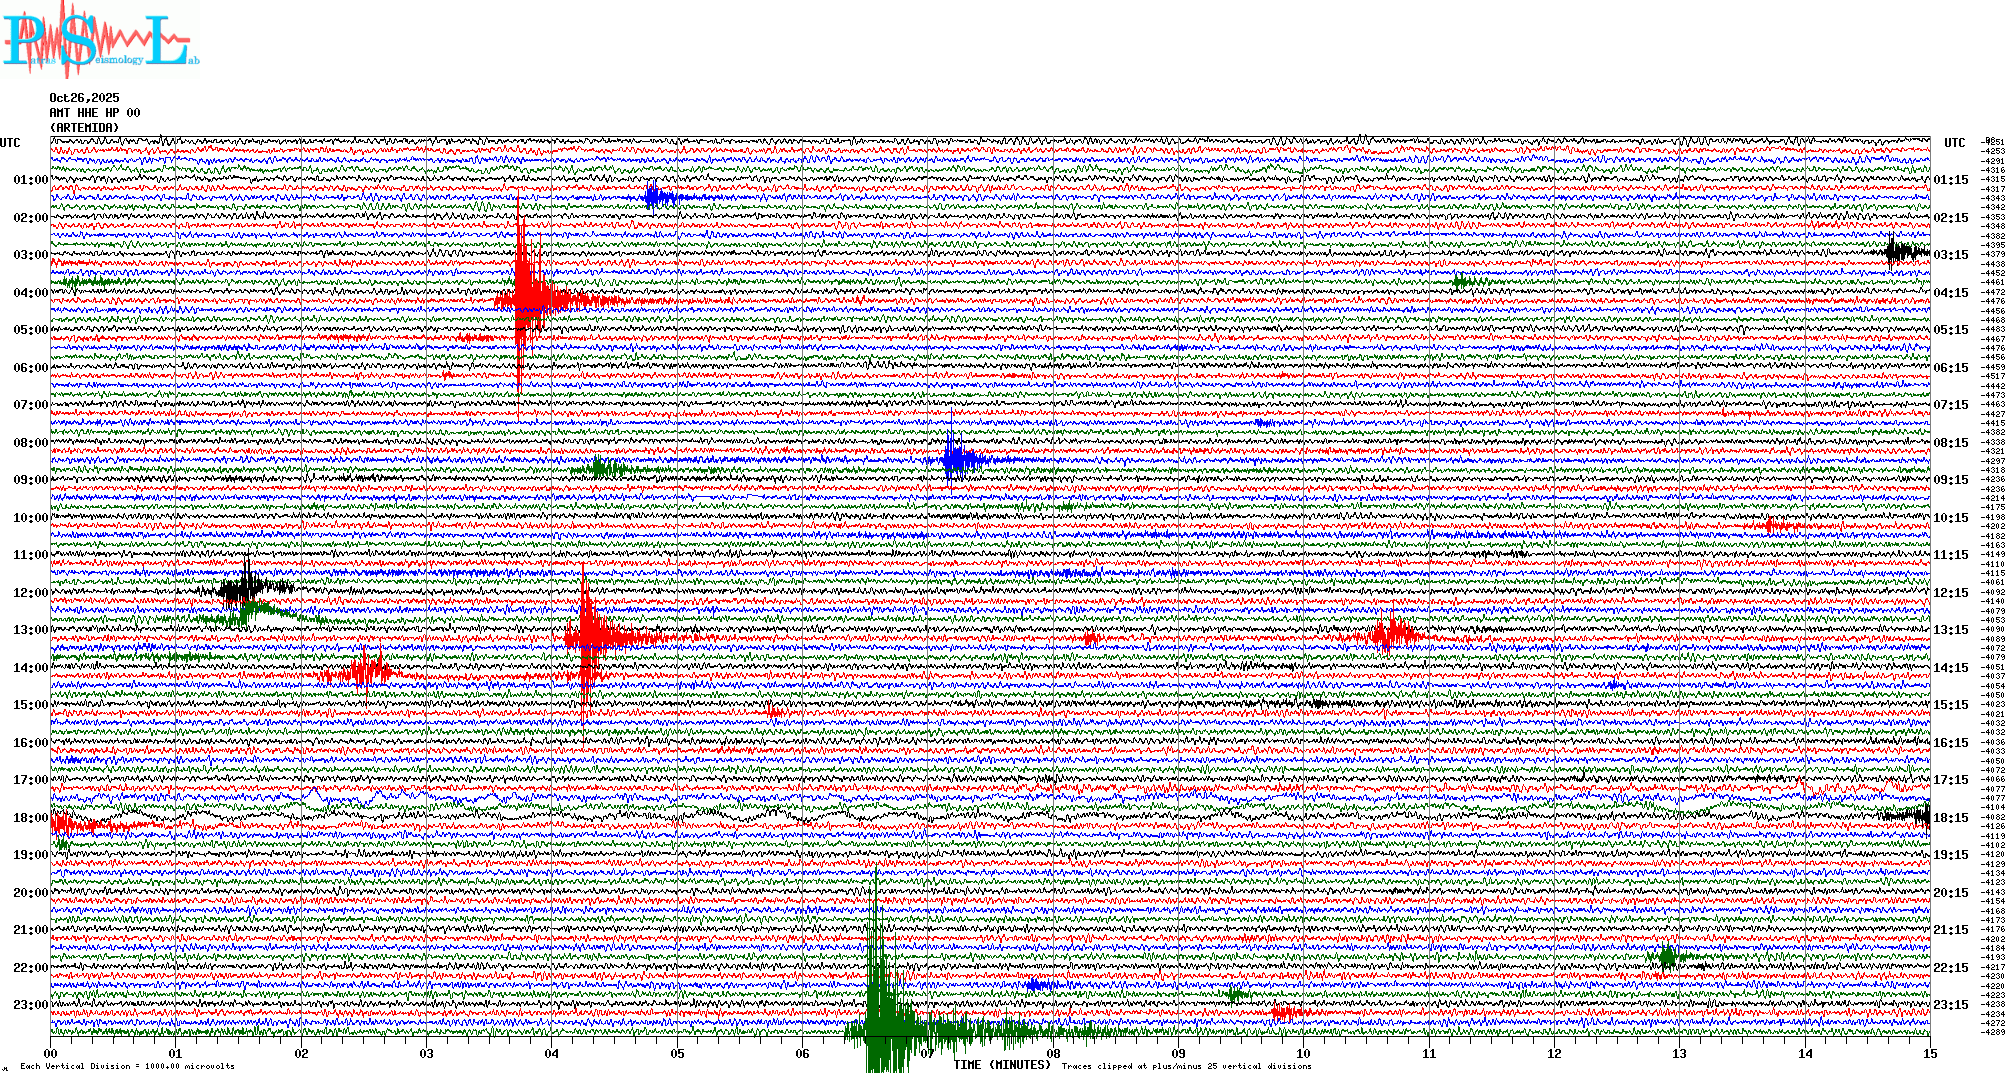
Task: Click the 15 minute tick on bottom axis
Action: pos(1929,1053)
